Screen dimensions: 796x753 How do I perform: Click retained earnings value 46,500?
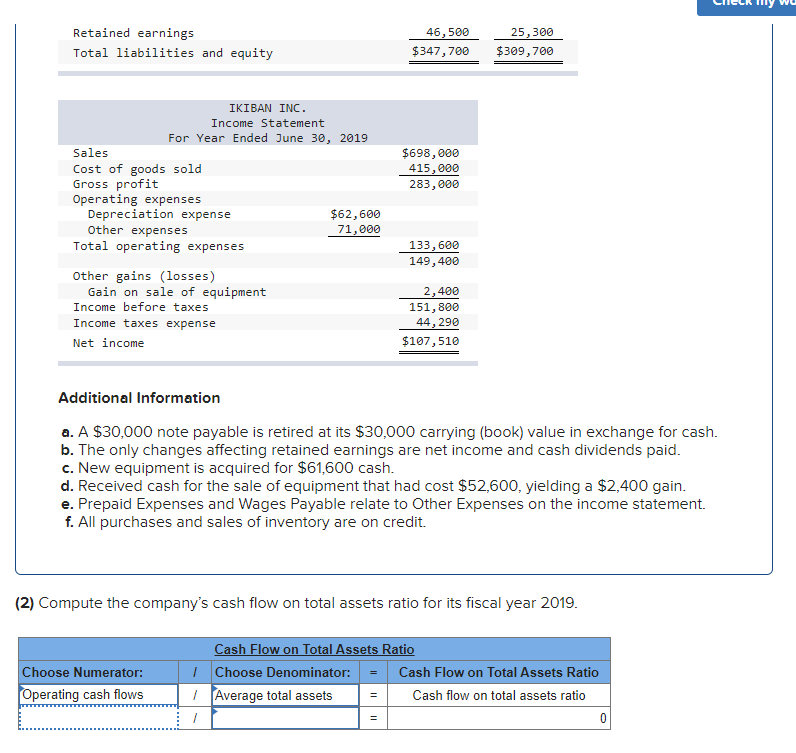(447, 32)
